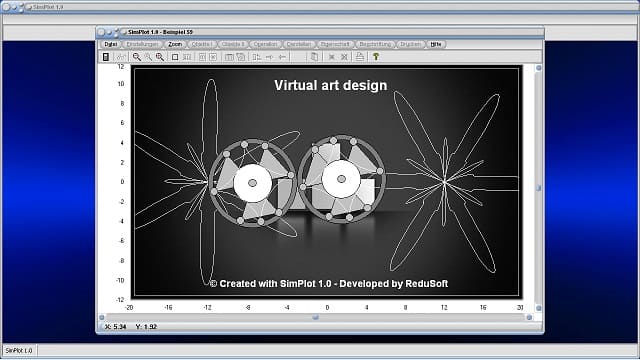Viewport: 640px width, 360px height.
Task: Click the middle handle of the vertical slider
Action: click(538, 188)
